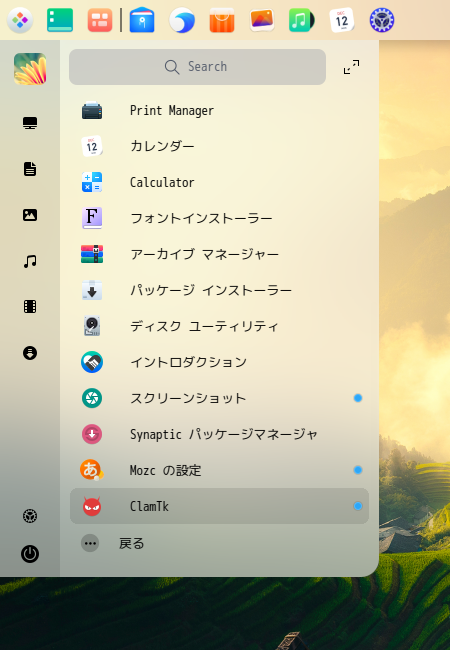The image size is (450, 650).
Task: Open Music folder from launcher sidebar
Action: pos(30,261)
